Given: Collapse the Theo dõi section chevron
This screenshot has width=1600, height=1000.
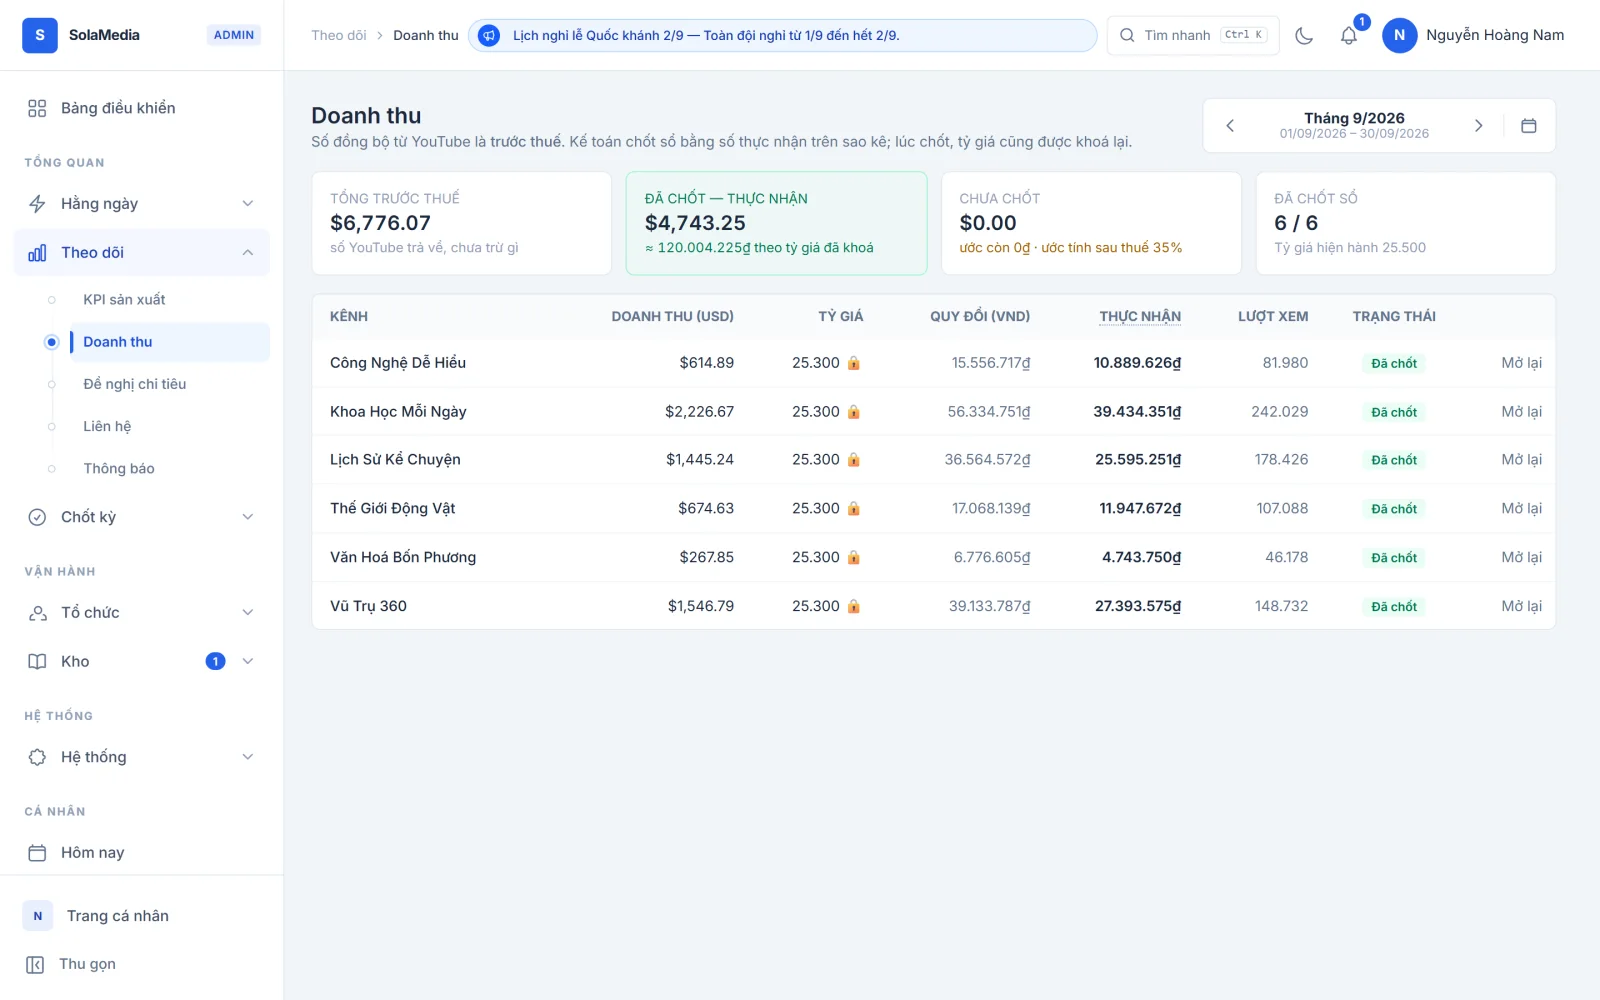Looking at the screenshot, I should click(248, 253).
